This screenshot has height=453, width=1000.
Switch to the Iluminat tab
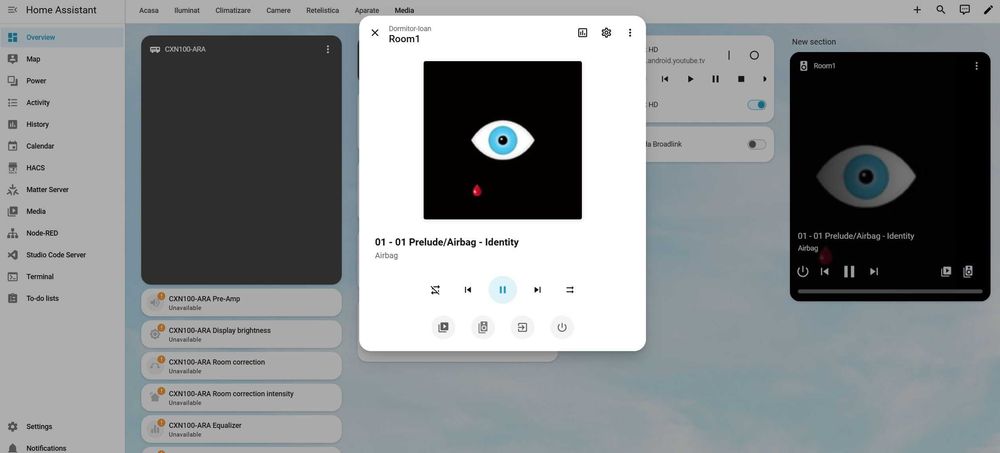pyautogui.click(x=187, y=11)
